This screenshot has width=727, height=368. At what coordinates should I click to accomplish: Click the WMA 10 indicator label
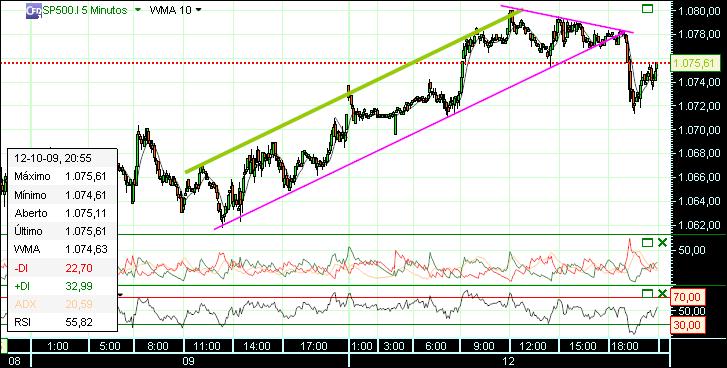[x=170, y=10]
